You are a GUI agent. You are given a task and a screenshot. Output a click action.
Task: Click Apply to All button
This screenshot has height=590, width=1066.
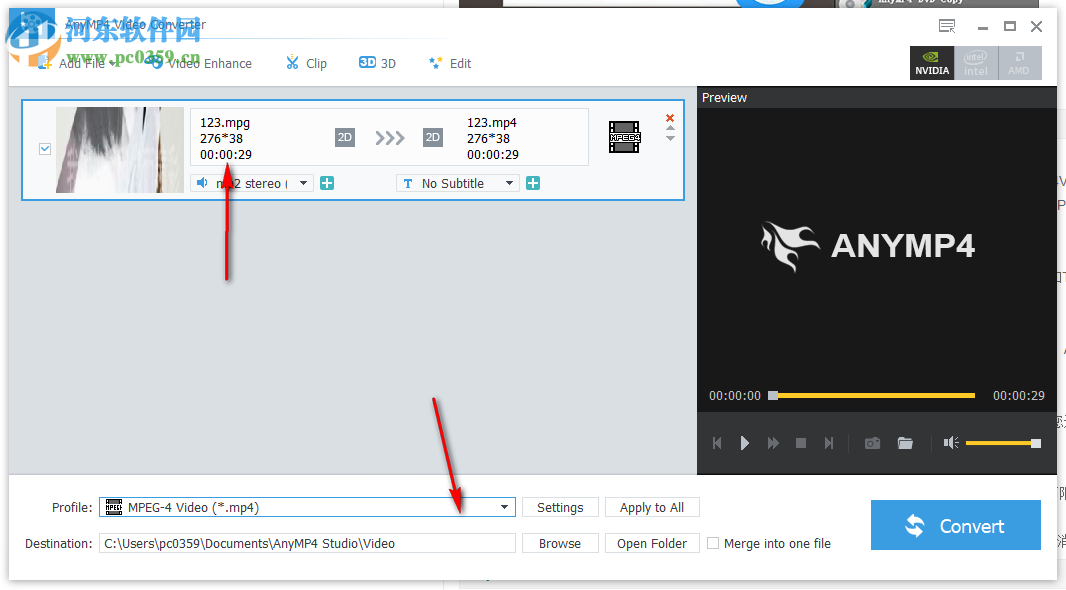pos(652,507)
